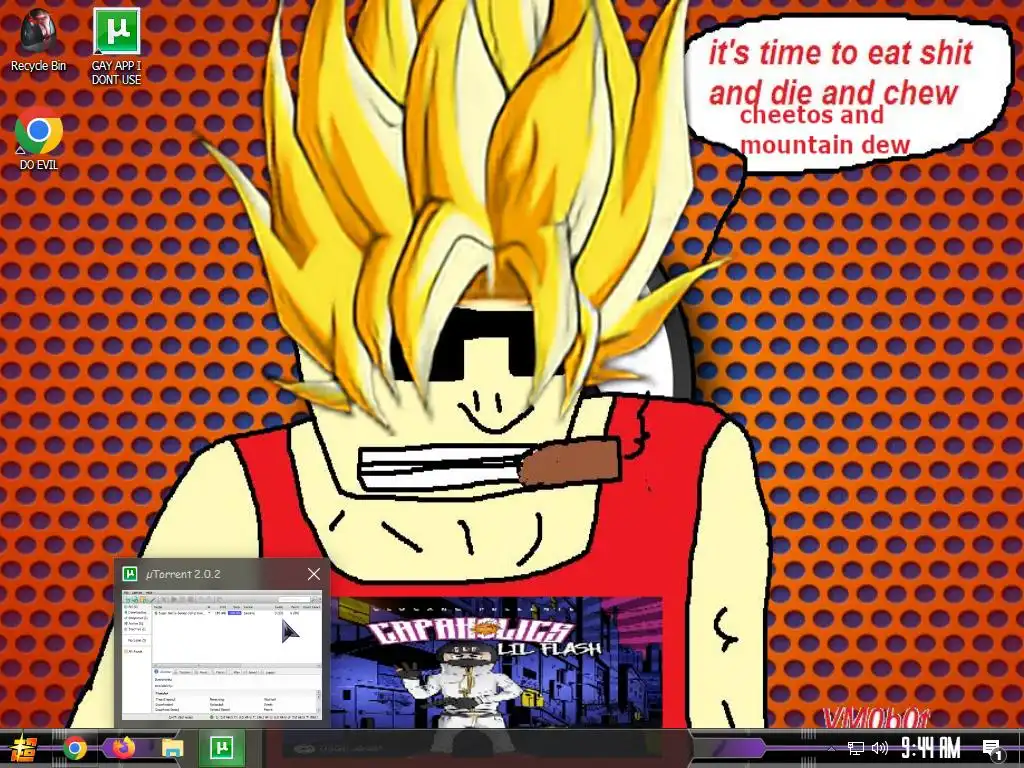Open the Recycle Bin desktop icon
The width and height of the screenshot is (1024, 768).
(x=39, y=40)
